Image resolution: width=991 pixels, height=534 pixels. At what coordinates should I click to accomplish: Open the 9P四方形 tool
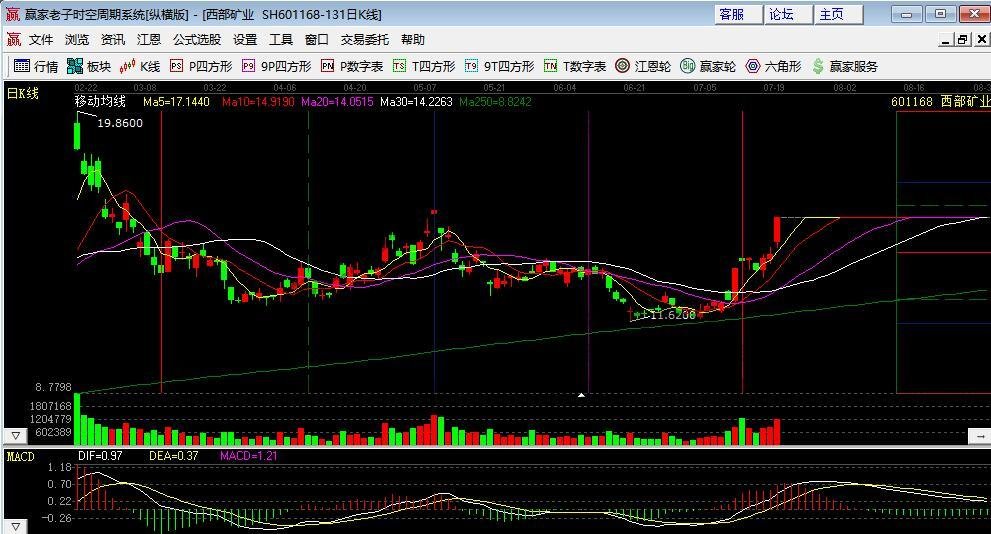point(277,66)
